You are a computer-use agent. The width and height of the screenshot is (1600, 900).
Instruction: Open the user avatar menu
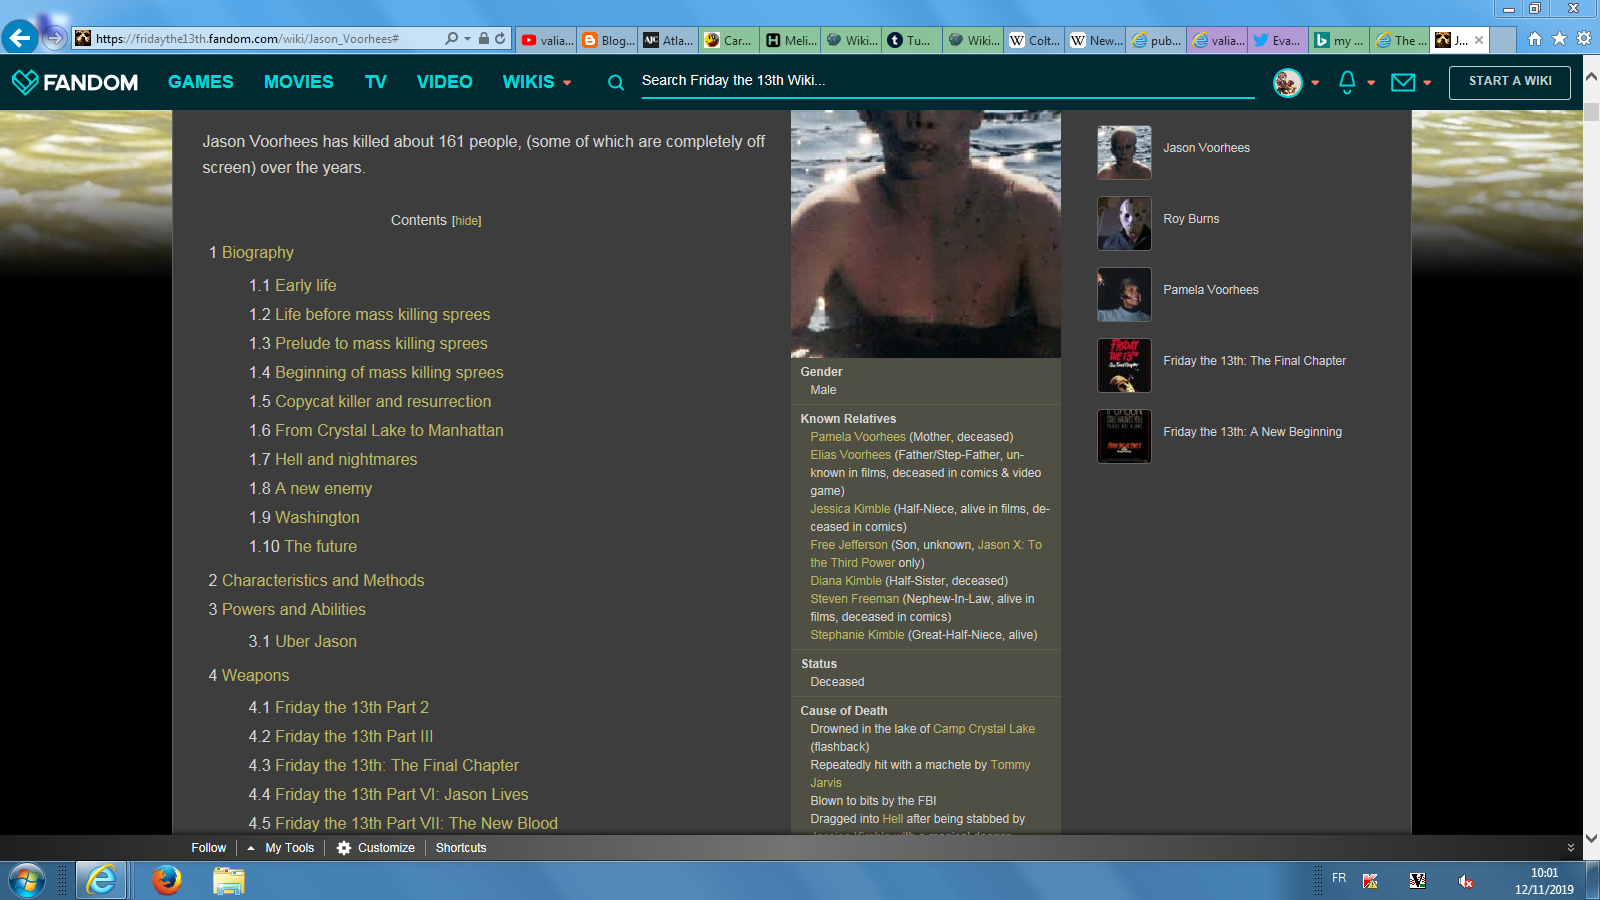pyautogui.click(x=1288, y=82)
